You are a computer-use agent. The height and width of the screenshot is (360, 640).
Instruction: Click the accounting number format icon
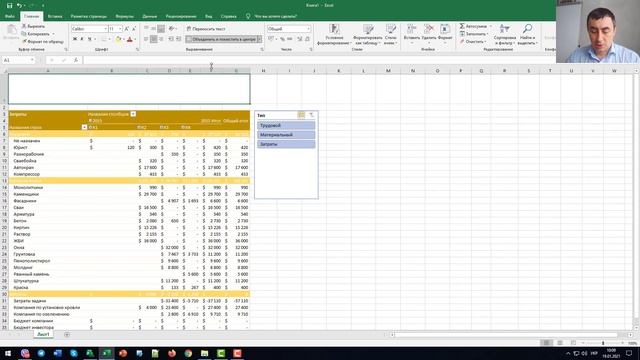pyautogui.click(x=271, y=39)
